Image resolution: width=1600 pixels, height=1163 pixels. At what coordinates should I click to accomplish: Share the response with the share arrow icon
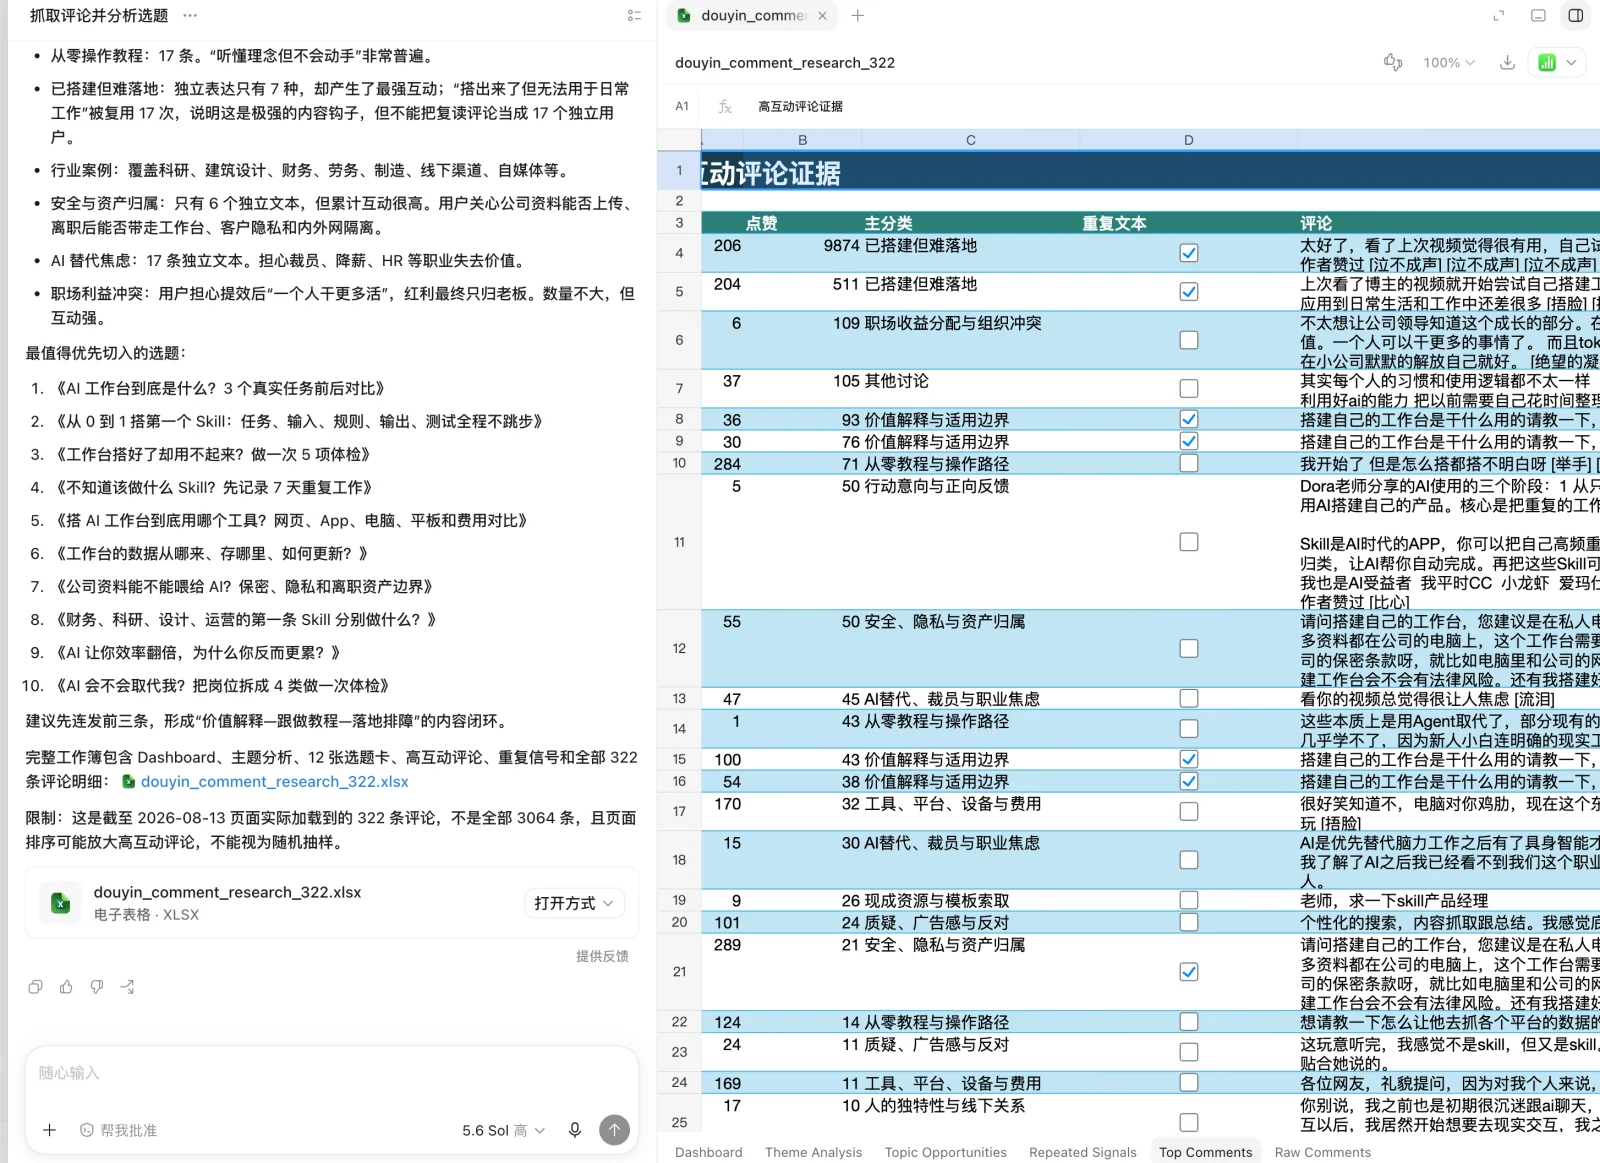(127, 987)
